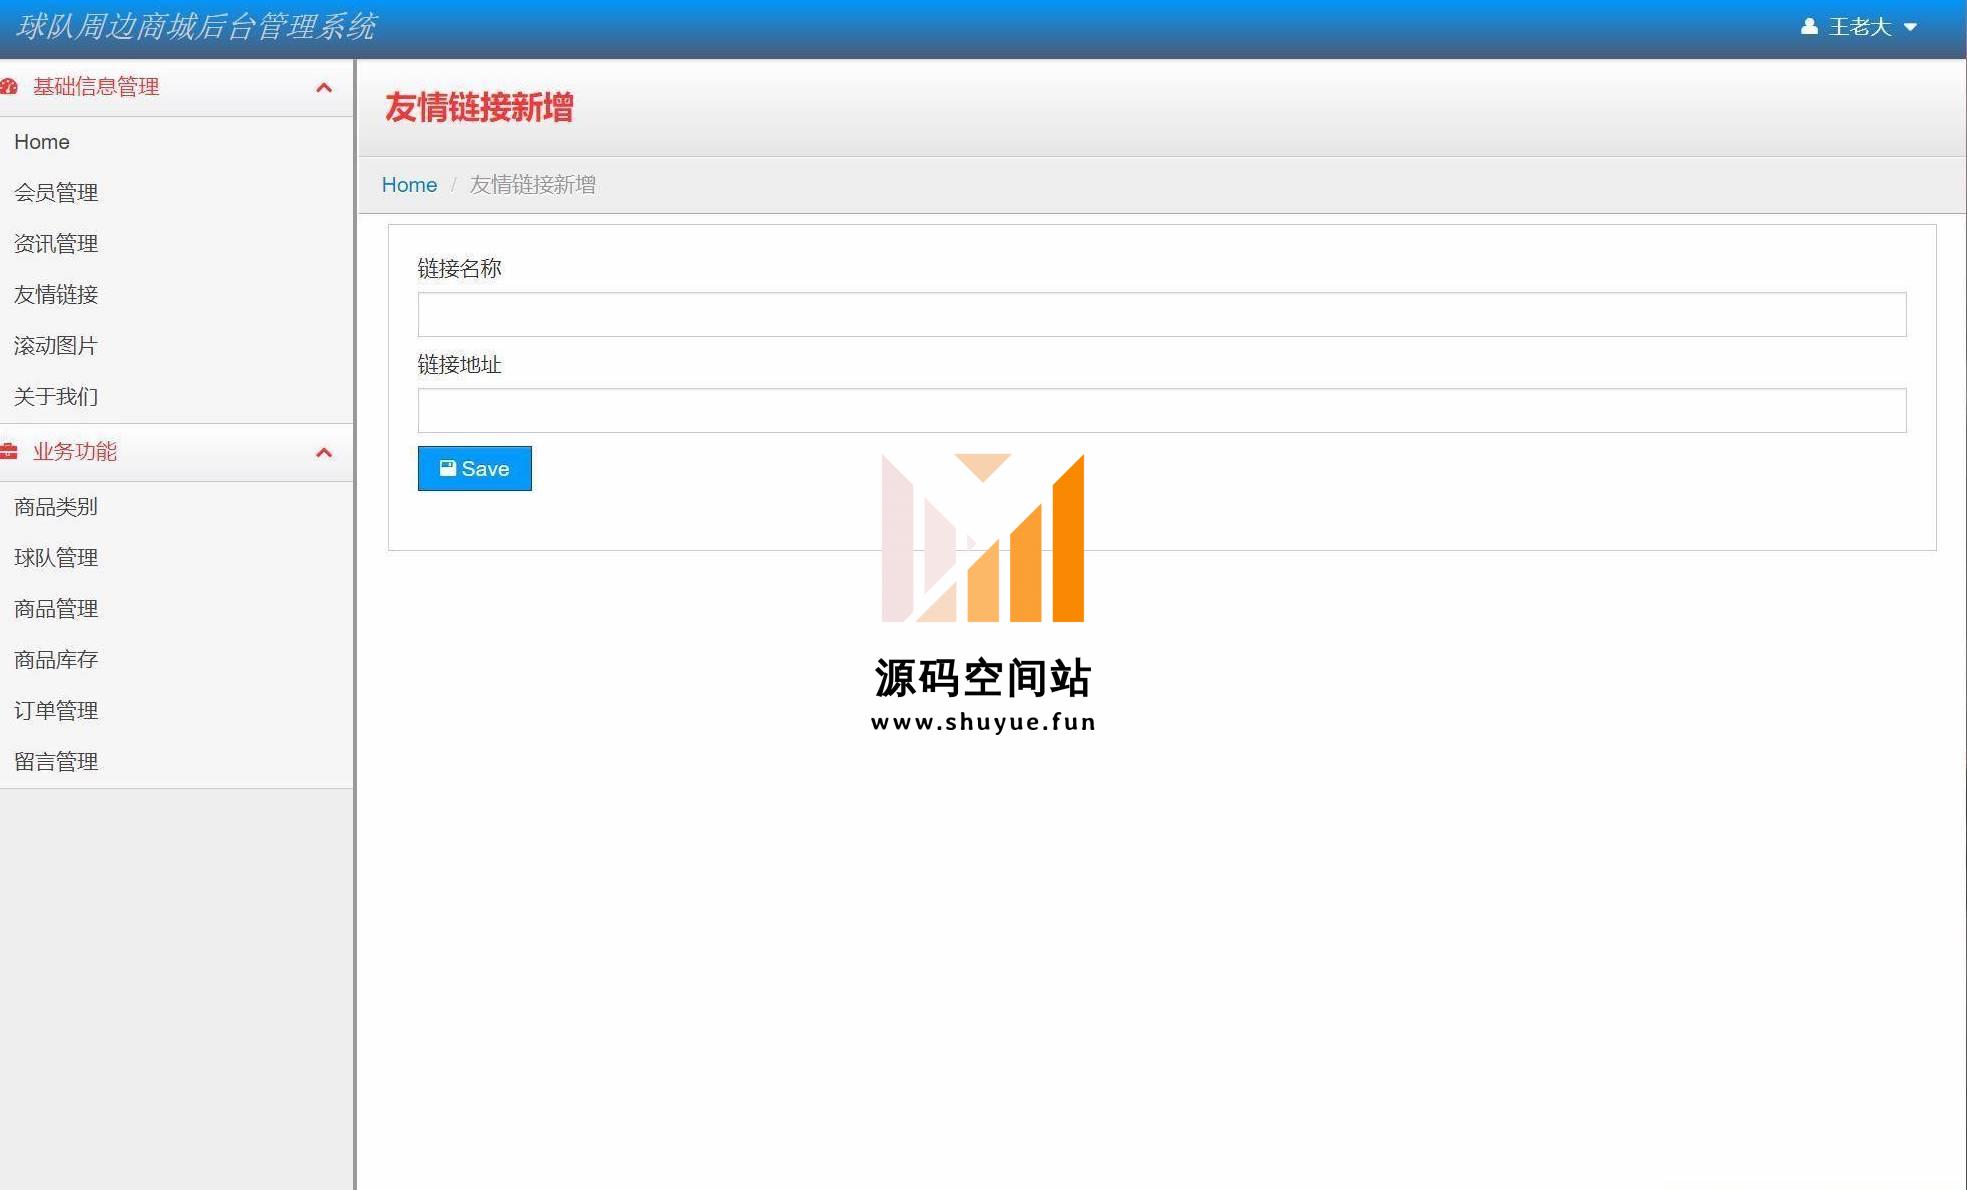
Task: Click the 业务功能 section header text
Action: pos(75,452)
